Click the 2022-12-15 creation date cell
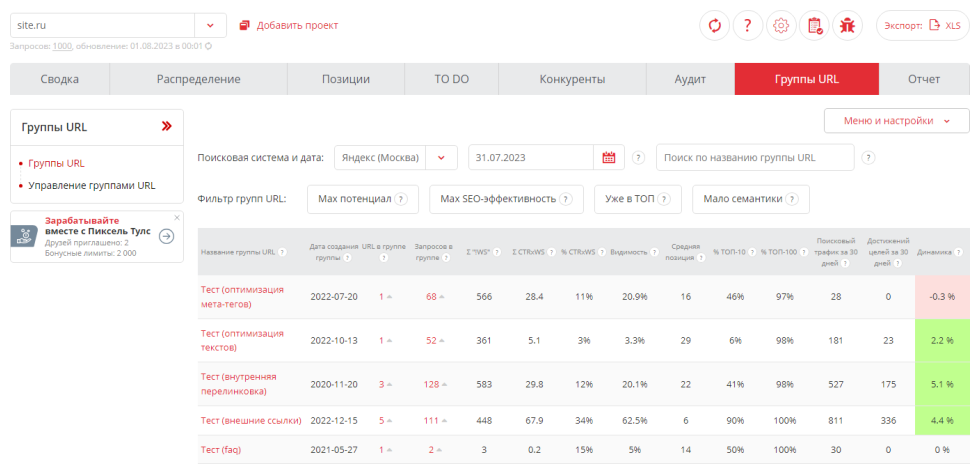Screen dimensions: 980x474 334,420
